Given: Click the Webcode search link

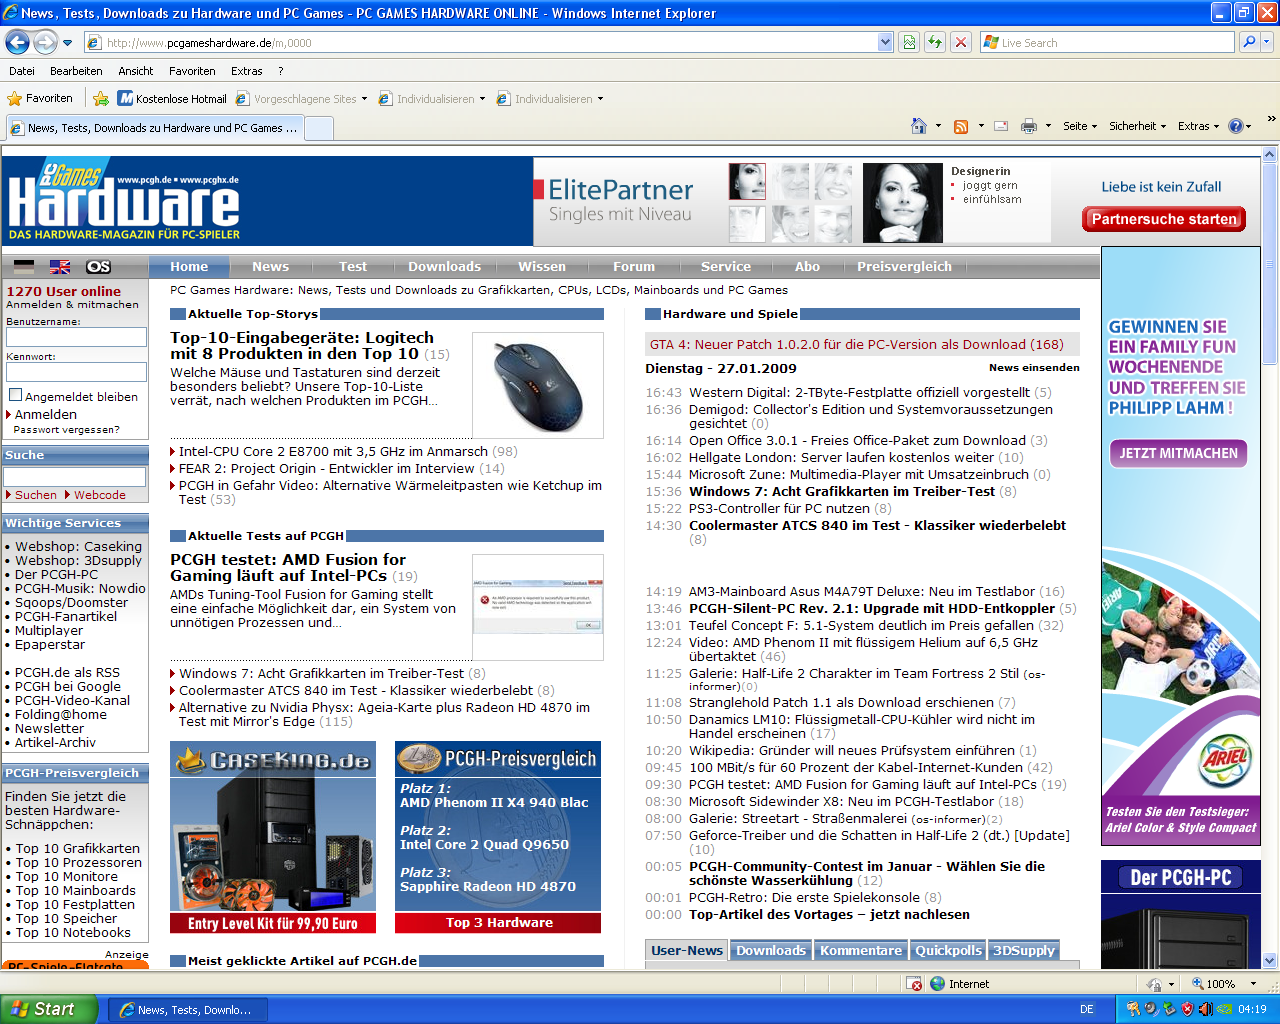Looking at the screenshot, I should [x=100, y=495].
